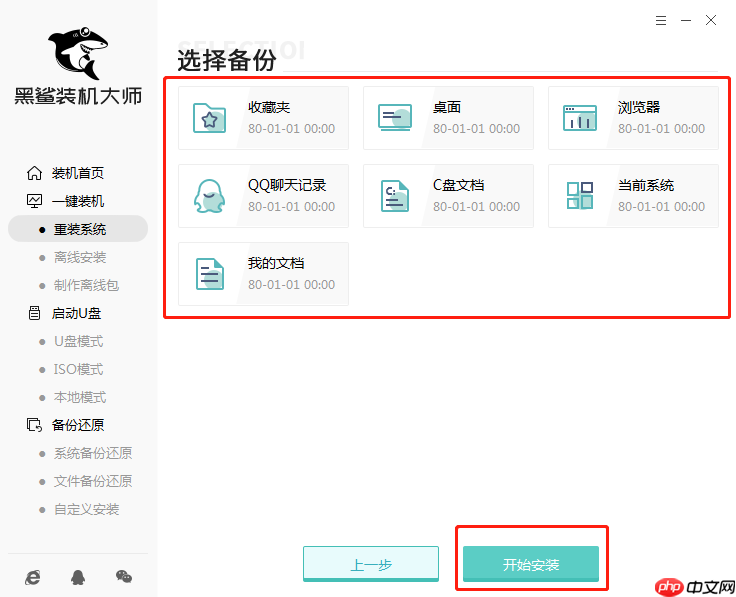Screen dimensions: 736x597
Task: Open the 备份还原 section
Action: [x=77, y=425]
